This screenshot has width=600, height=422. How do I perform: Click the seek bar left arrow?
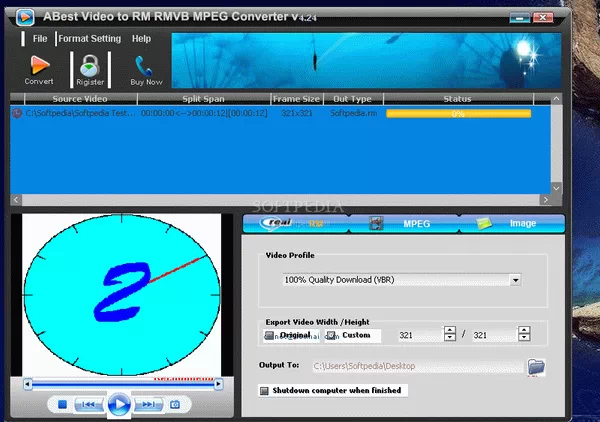pyautogui.click(x=28, y=383)
